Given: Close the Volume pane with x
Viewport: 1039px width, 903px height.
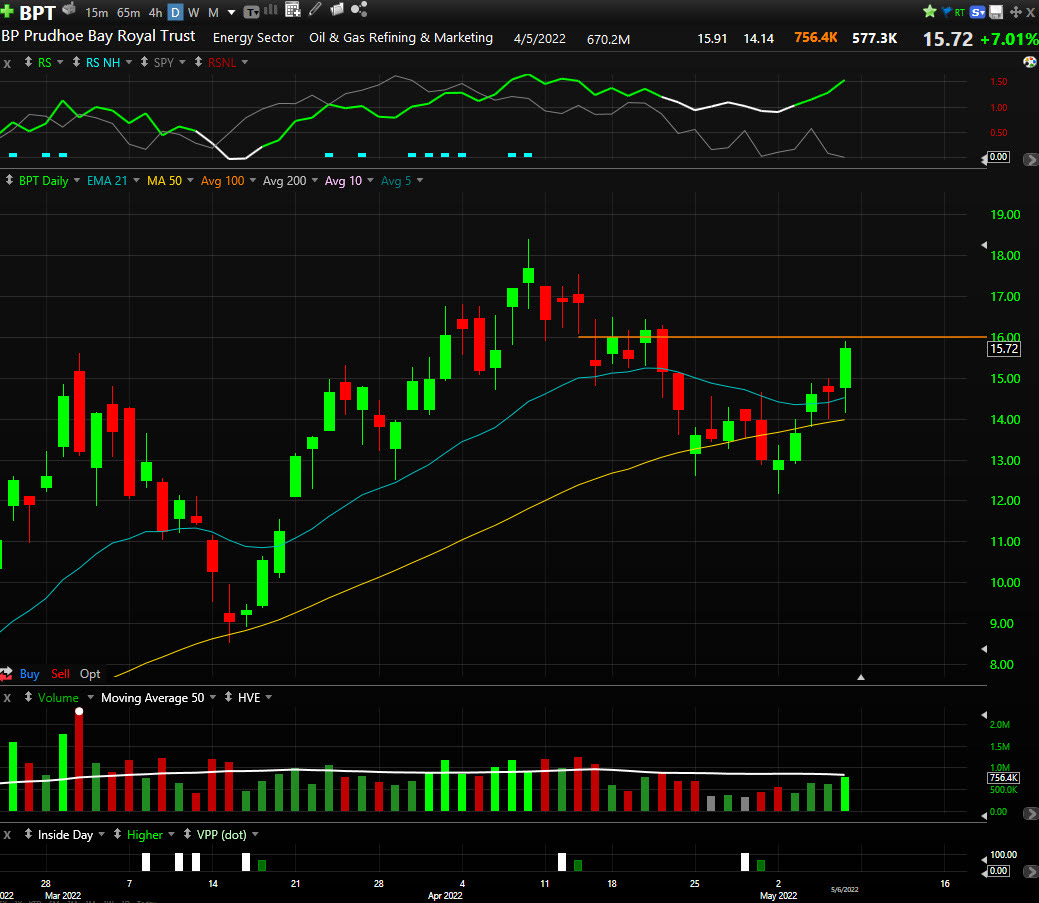Looking at the screenshot, I should tap(7, 698).
